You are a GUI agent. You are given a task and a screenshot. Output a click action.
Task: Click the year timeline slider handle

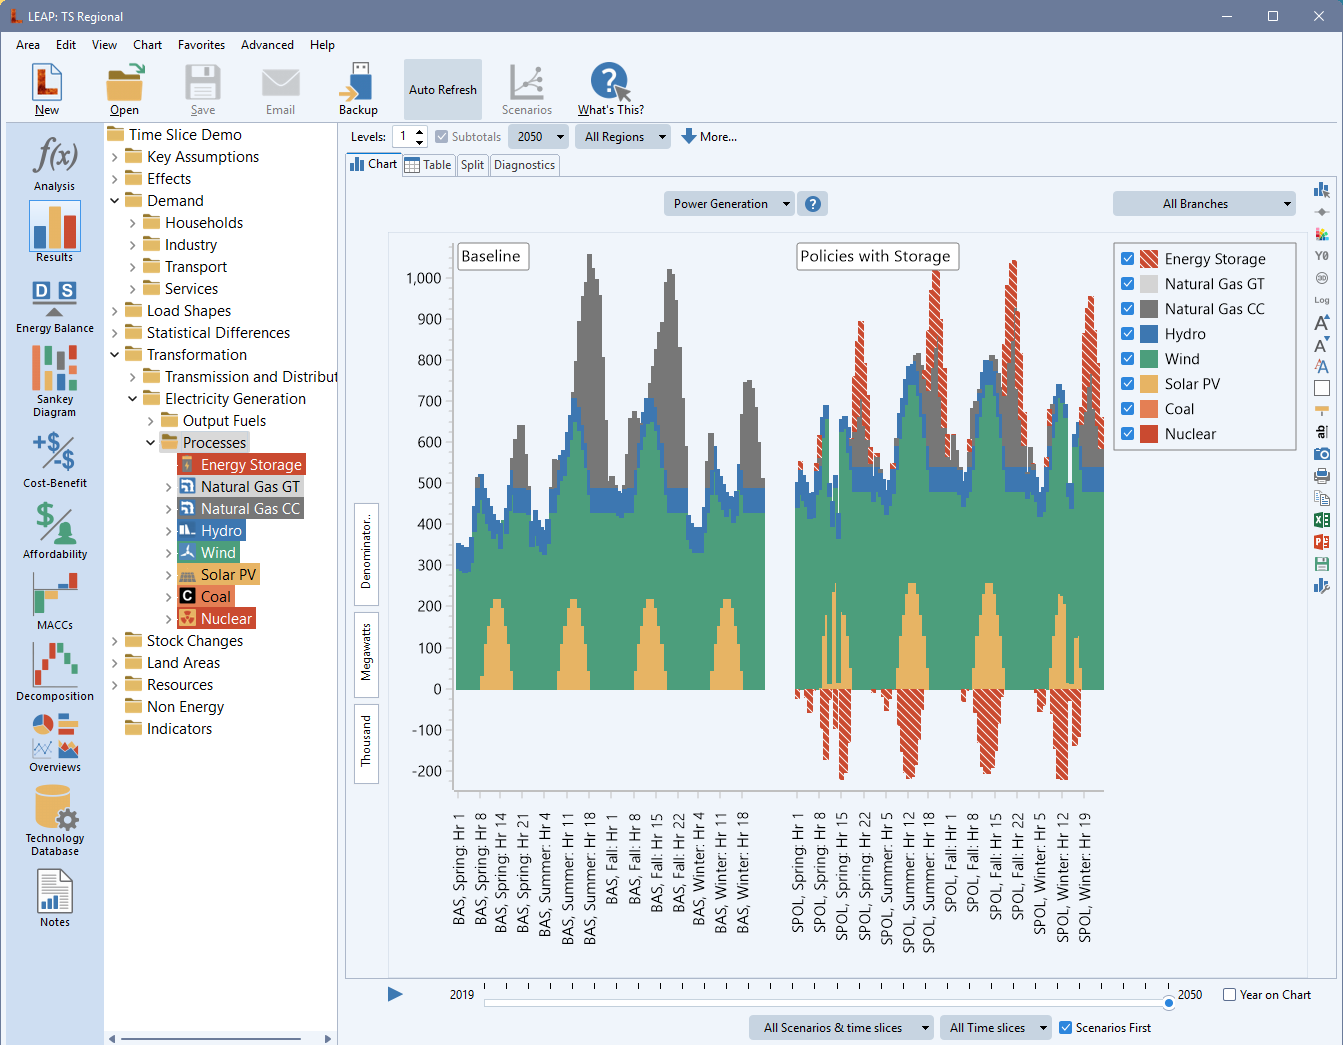[x=1168, y=1003]
